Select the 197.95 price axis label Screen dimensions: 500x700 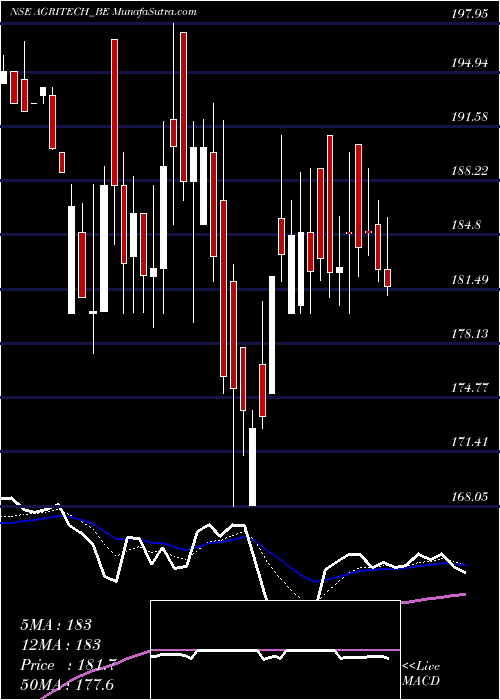click(469, 13)
